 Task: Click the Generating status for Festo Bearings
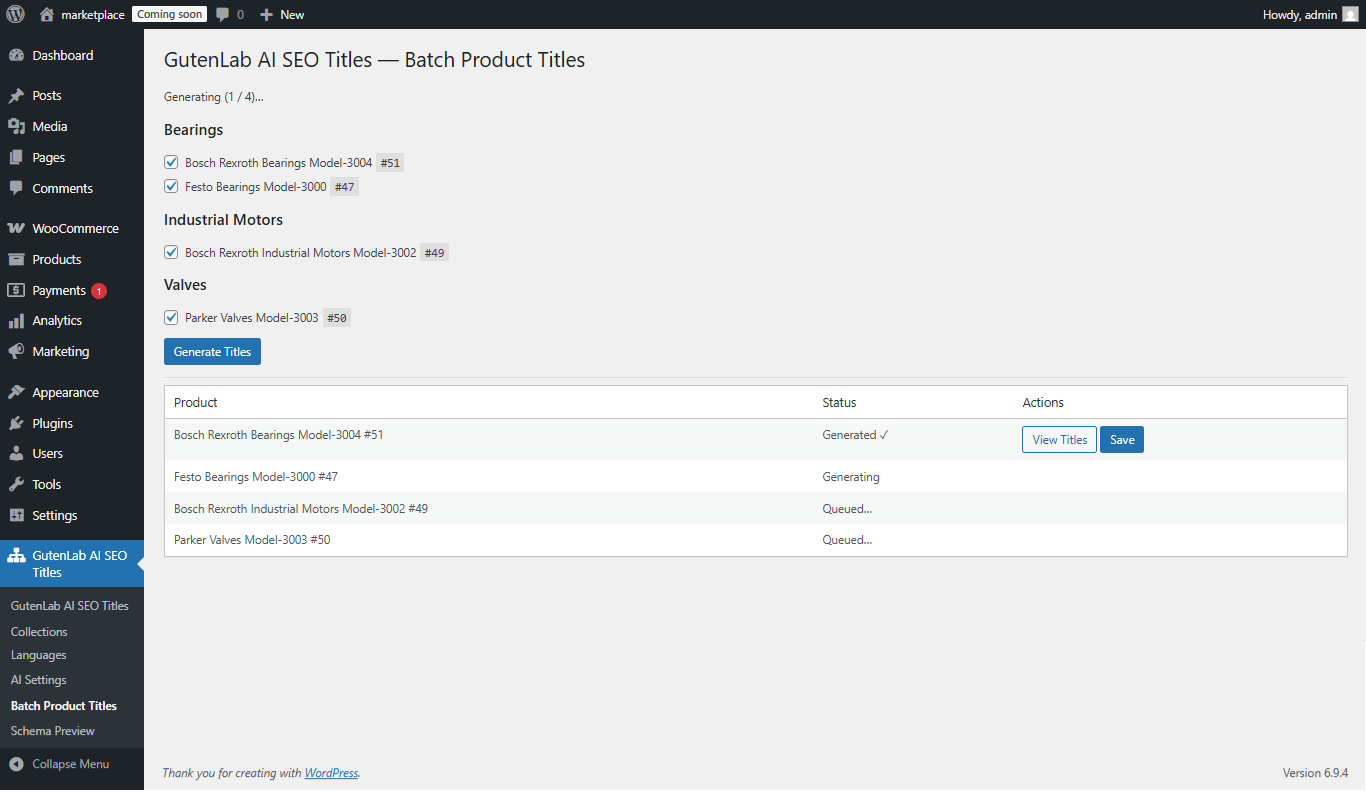(851, 477)
